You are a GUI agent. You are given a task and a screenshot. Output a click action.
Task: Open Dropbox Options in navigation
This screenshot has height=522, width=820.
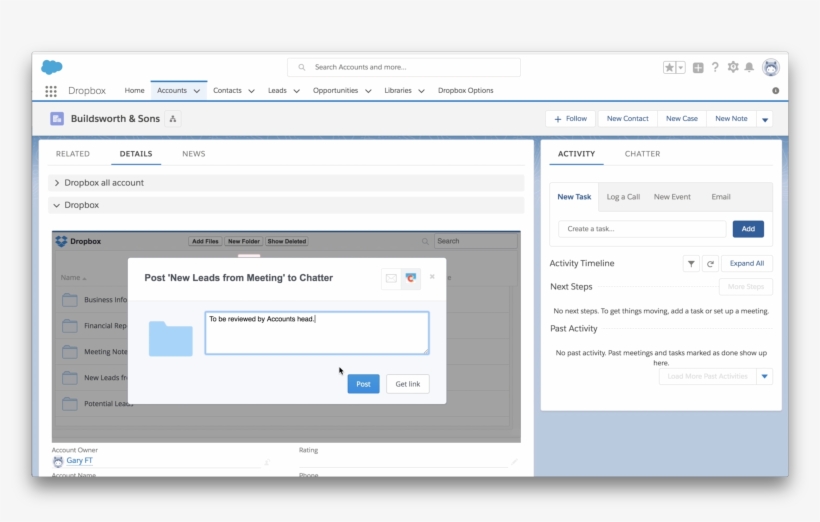click(465, 90)
